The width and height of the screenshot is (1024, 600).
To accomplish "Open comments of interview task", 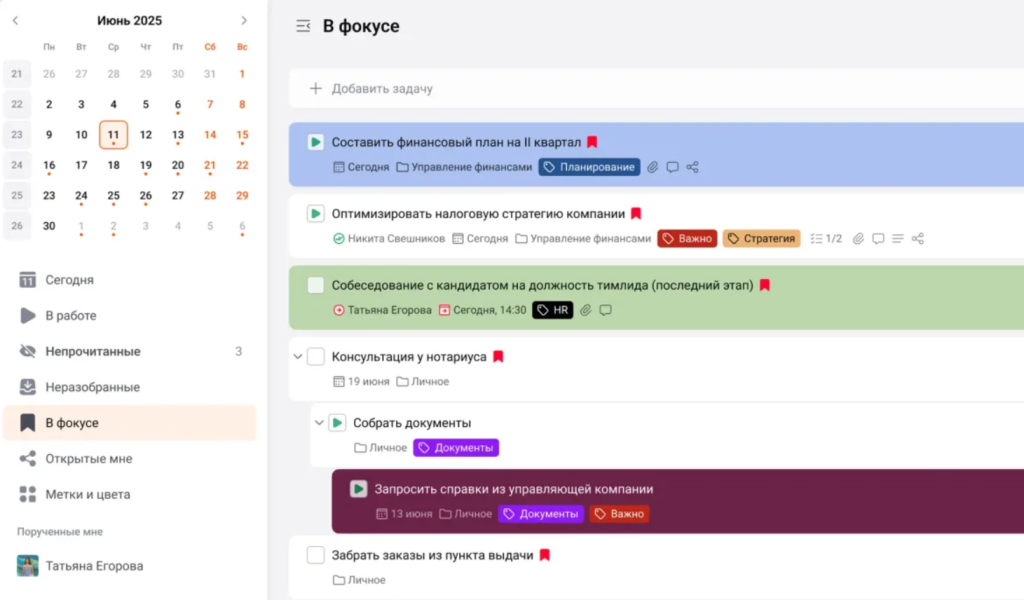I will pos(605,310).
